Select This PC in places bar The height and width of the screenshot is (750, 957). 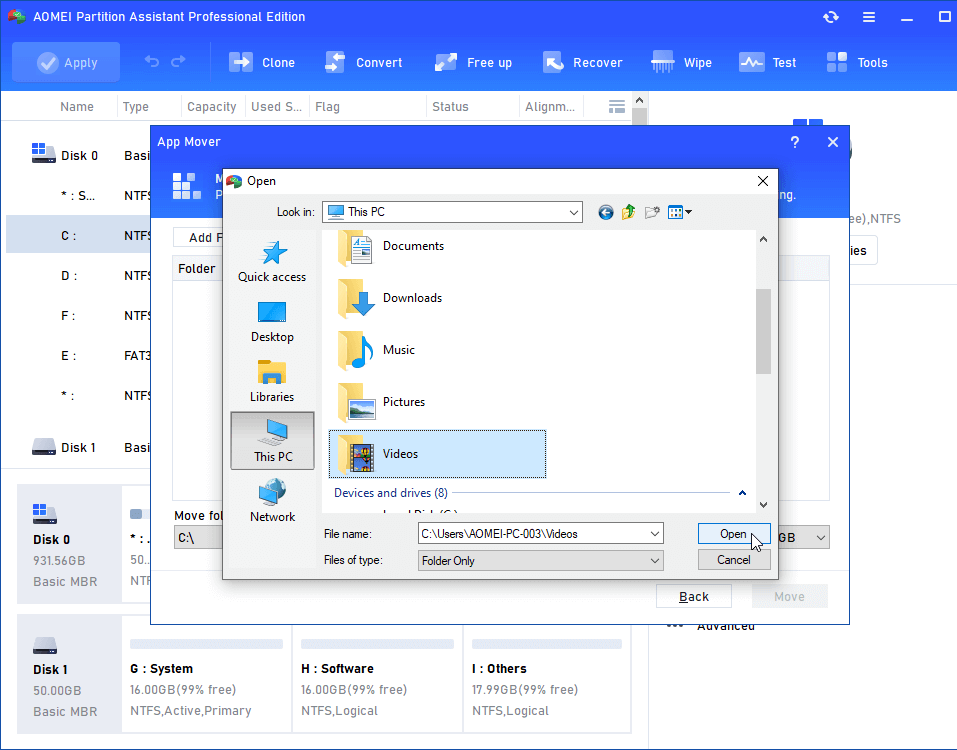tap(273, 441)
